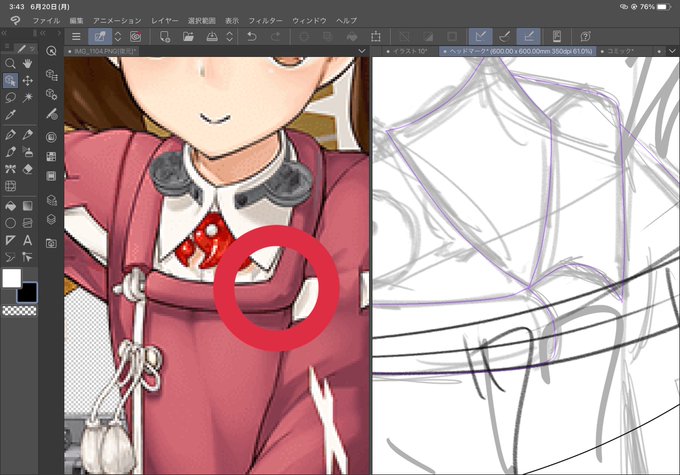This screenshot has height=475, width=680.
Task: Select the Eyedropper tool
Action: point(10,115)
